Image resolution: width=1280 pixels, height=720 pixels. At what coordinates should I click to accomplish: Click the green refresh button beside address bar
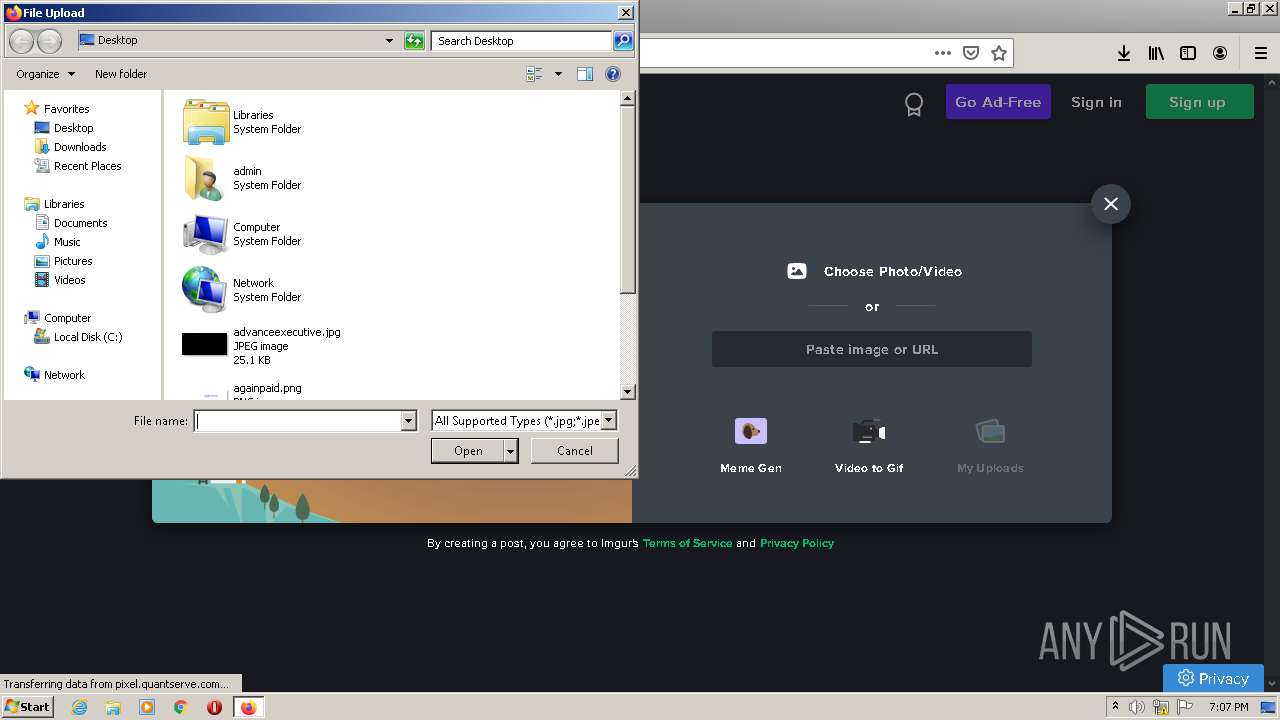coord(414,41)
